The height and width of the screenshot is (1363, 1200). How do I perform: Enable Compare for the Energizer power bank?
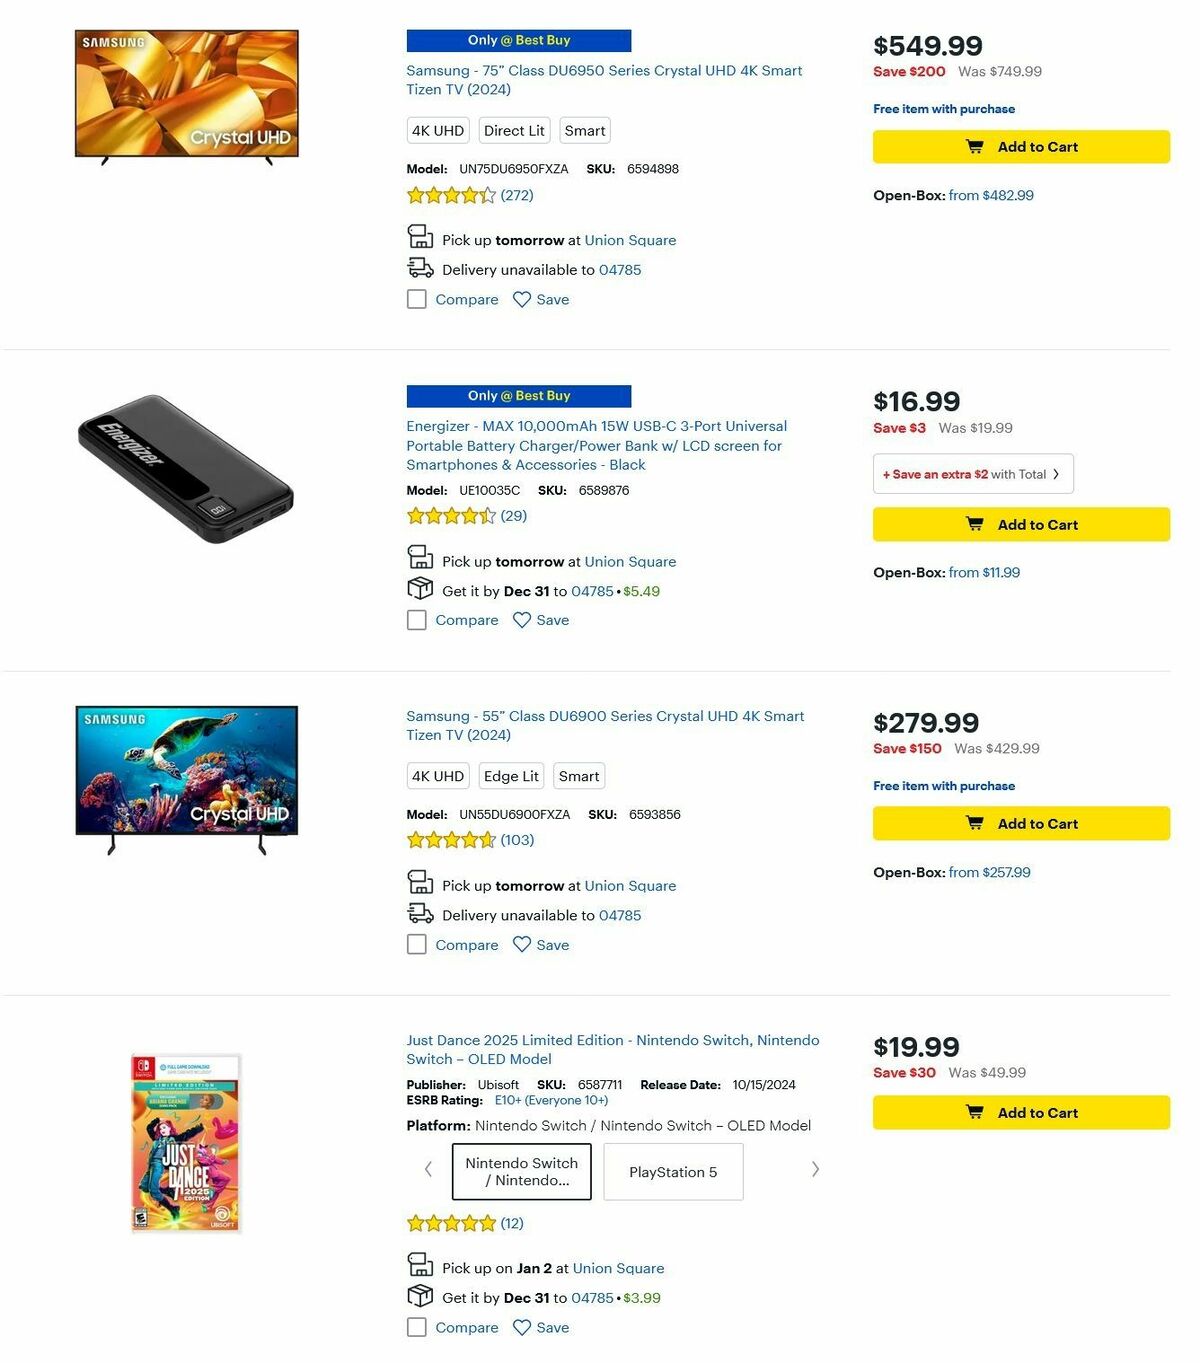[416, 620]
